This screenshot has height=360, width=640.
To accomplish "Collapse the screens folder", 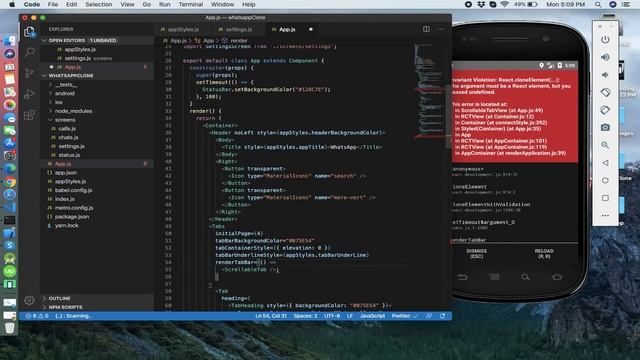I will pyautogui.click(x=97, y=120).
